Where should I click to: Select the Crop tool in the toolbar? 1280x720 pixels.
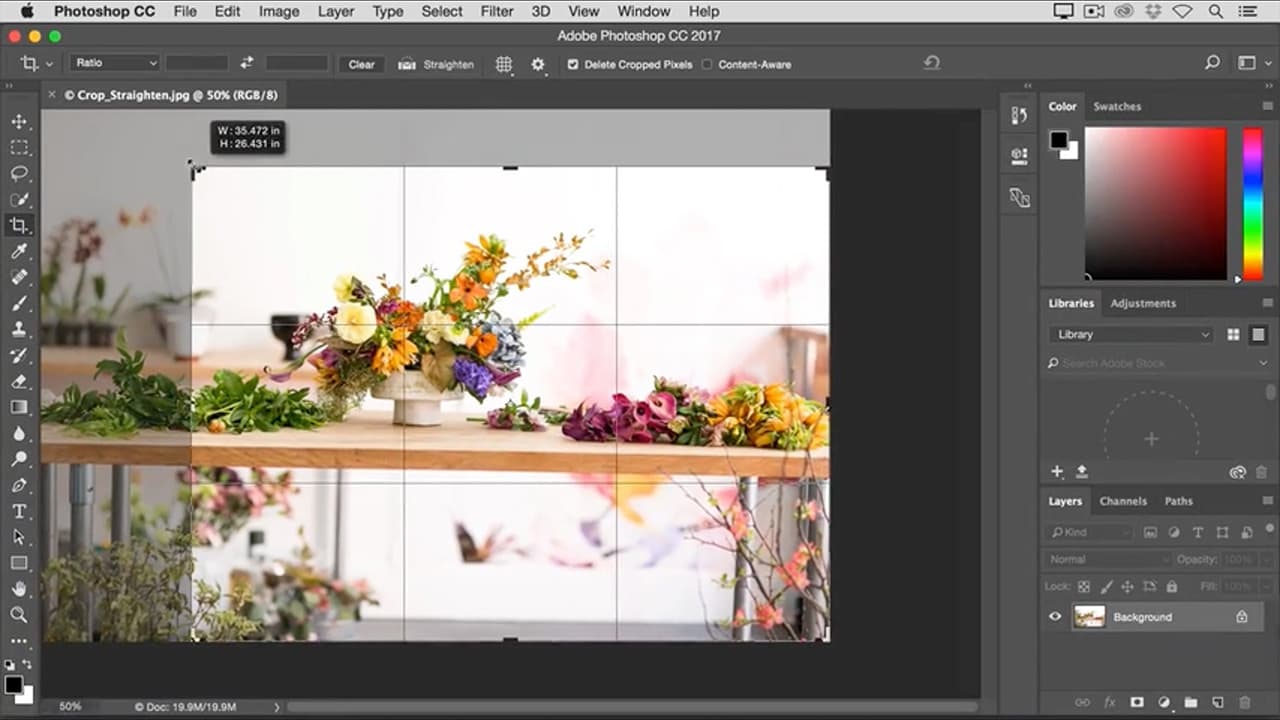19,225
